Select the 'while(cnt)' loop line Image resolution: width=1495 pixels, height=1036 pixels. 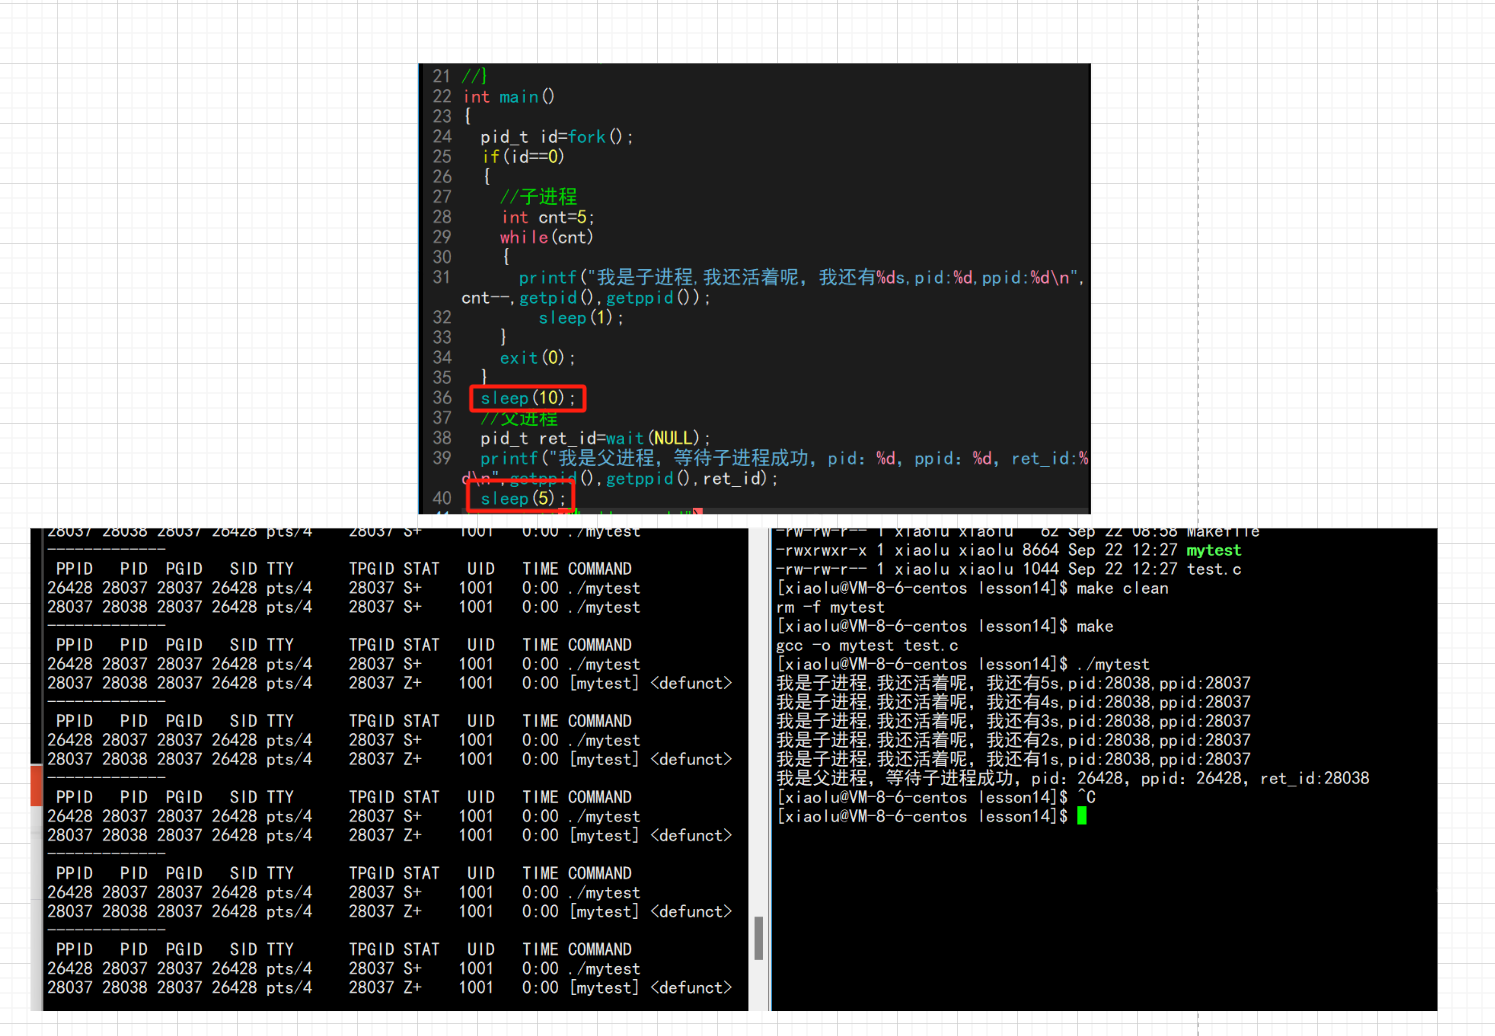coord(547,237)
